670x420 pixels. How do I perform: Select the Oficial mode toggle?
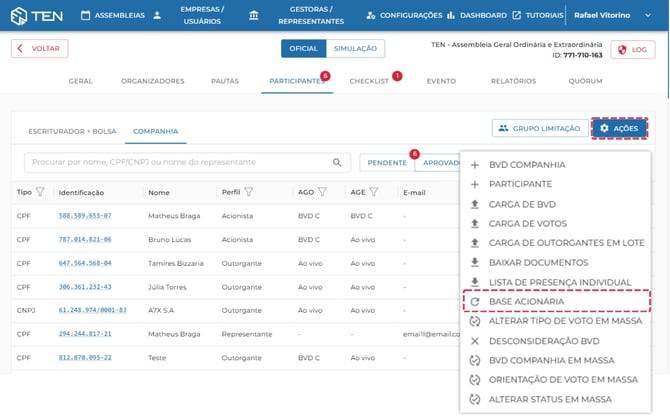(303, 48)
